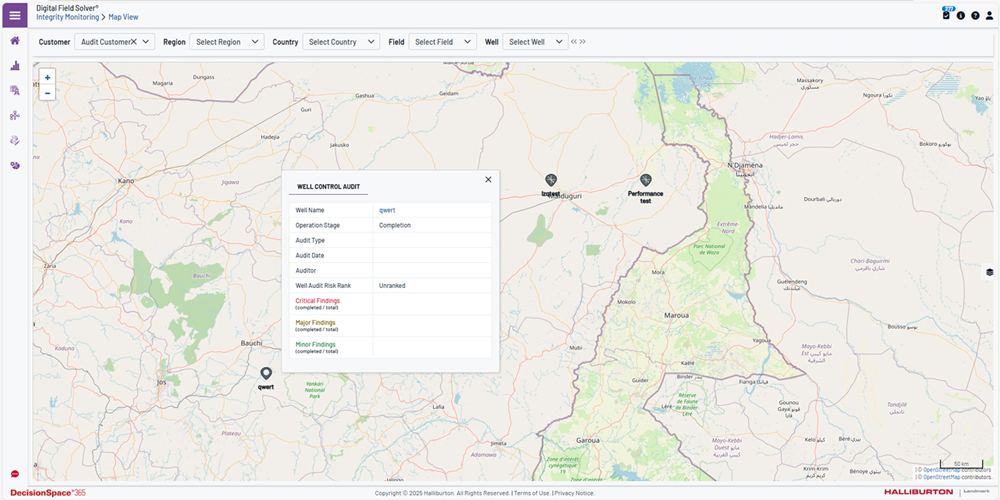1000x500 pixels.
Task: Expand the Select Region dropdown
Action: [227, 42]
